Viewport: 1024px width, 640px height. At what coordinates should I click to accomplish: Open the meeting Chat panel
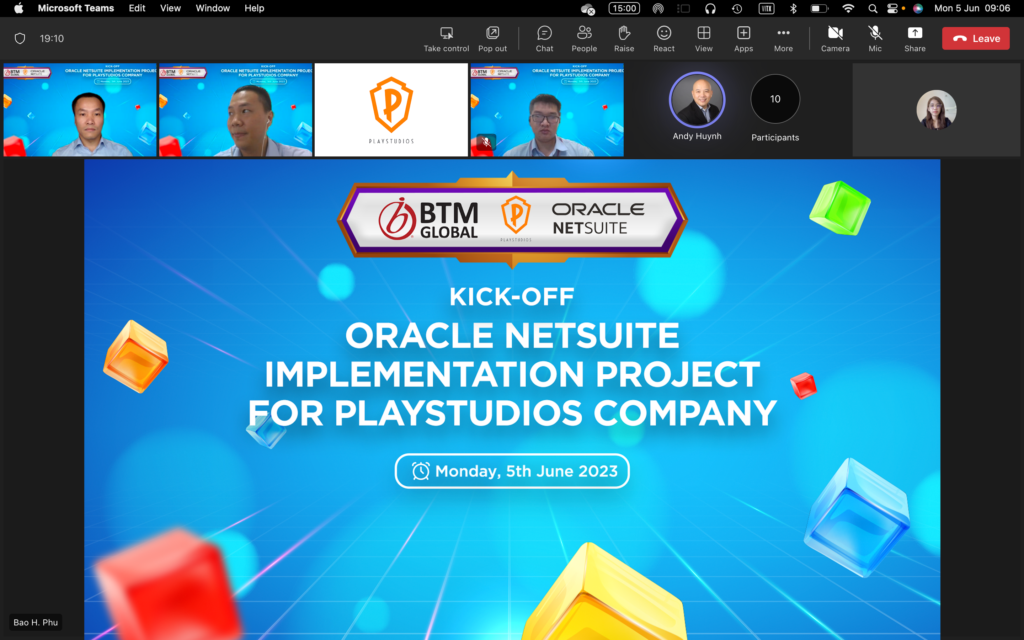(545, 39)
